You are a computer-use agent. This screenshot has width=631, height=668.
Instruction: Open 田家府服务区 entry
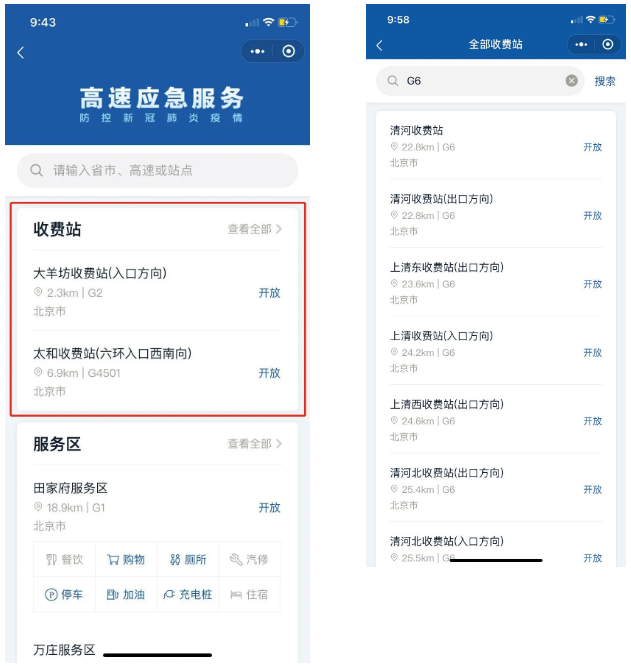pyautogui.click(x=157, y=506)
